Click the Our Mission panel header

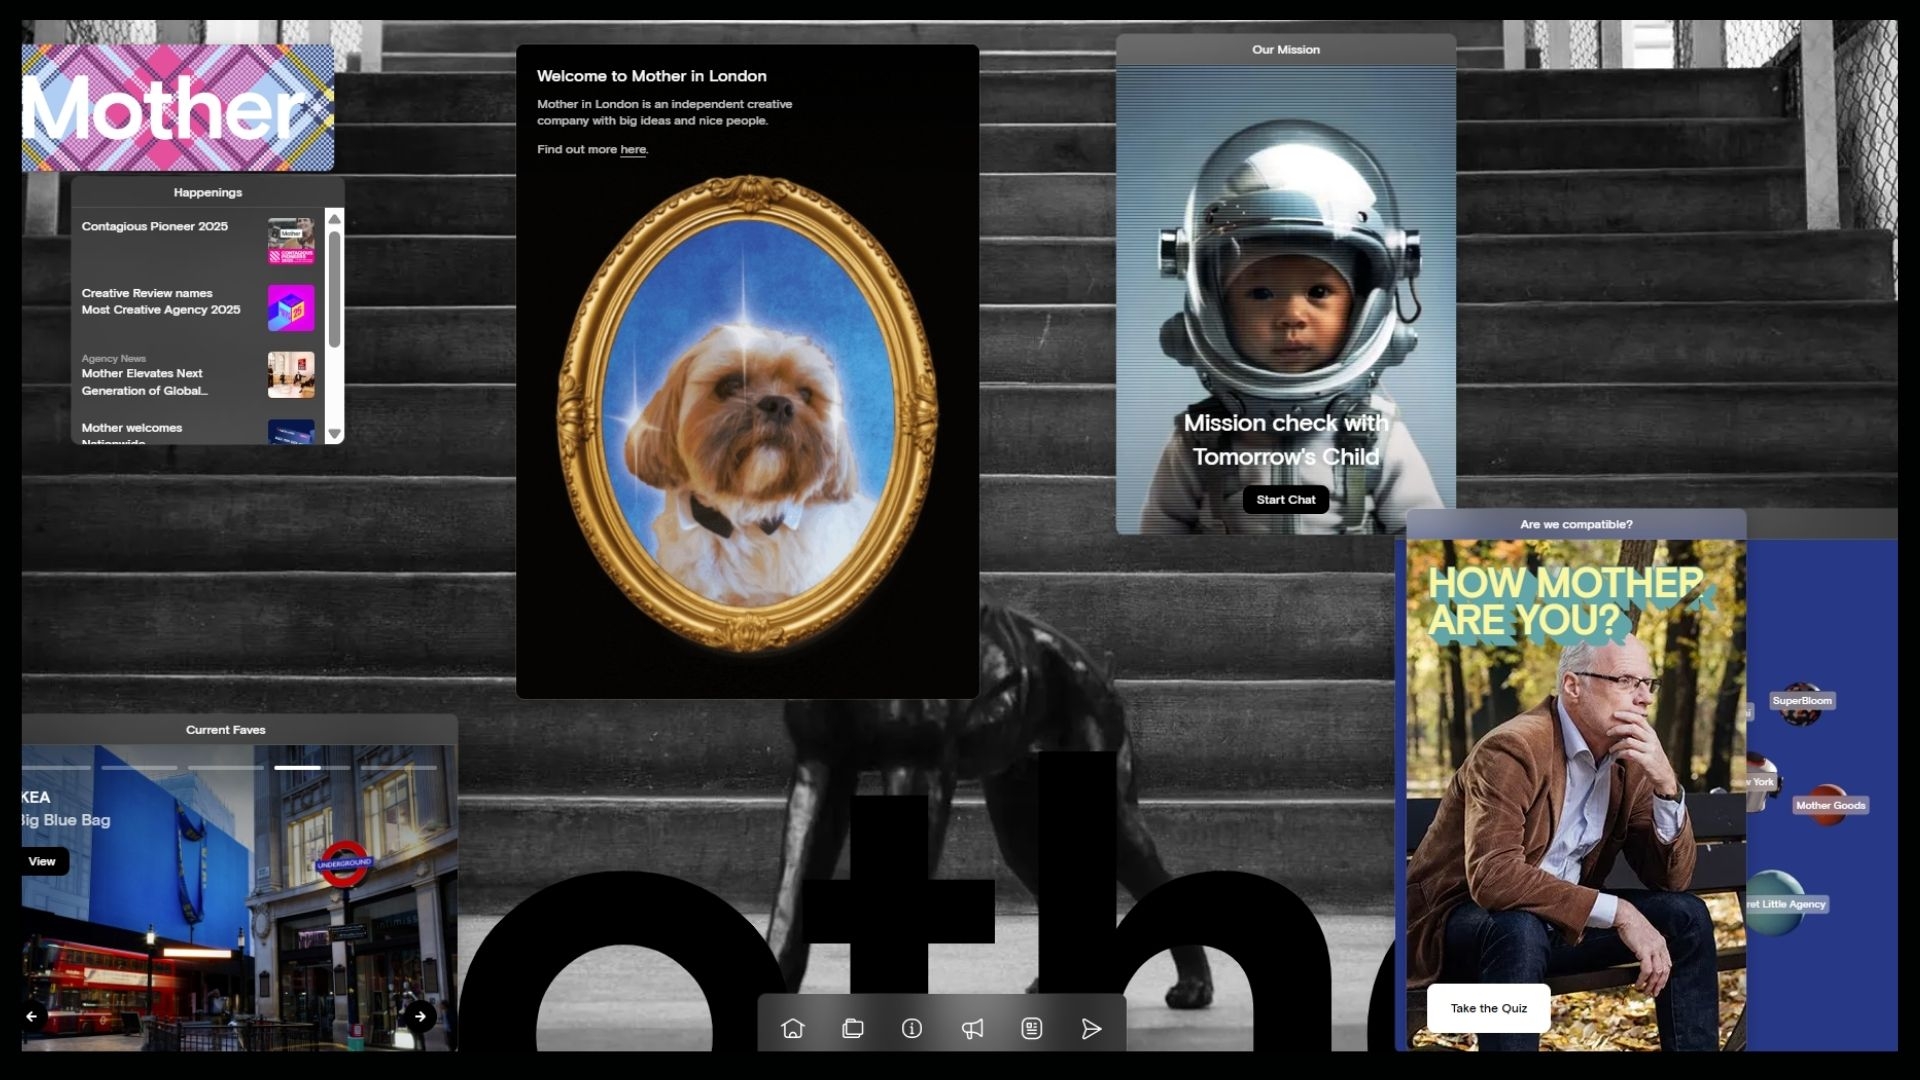[x=1286, y=50]
